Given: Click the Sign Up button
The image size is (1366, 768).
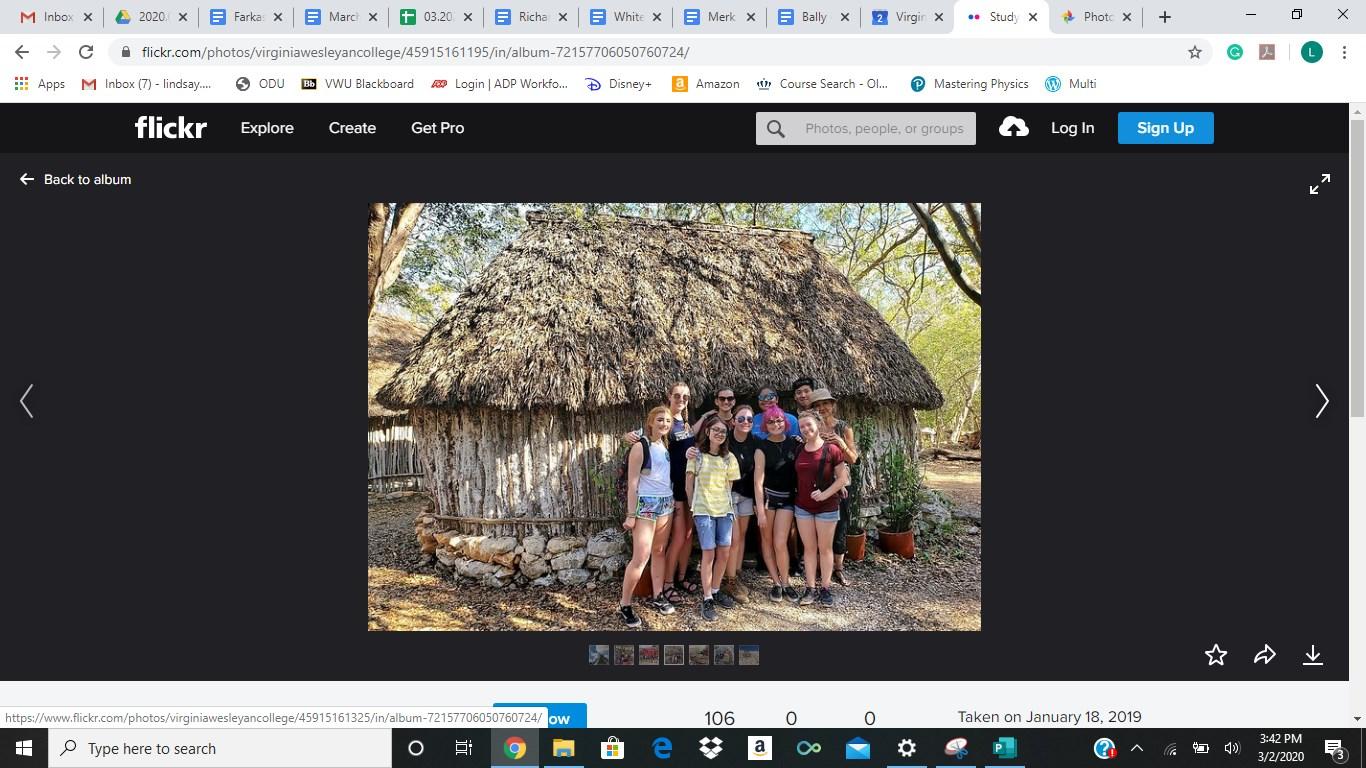Looking at the screenshot, I should [x=1165, y=128].
